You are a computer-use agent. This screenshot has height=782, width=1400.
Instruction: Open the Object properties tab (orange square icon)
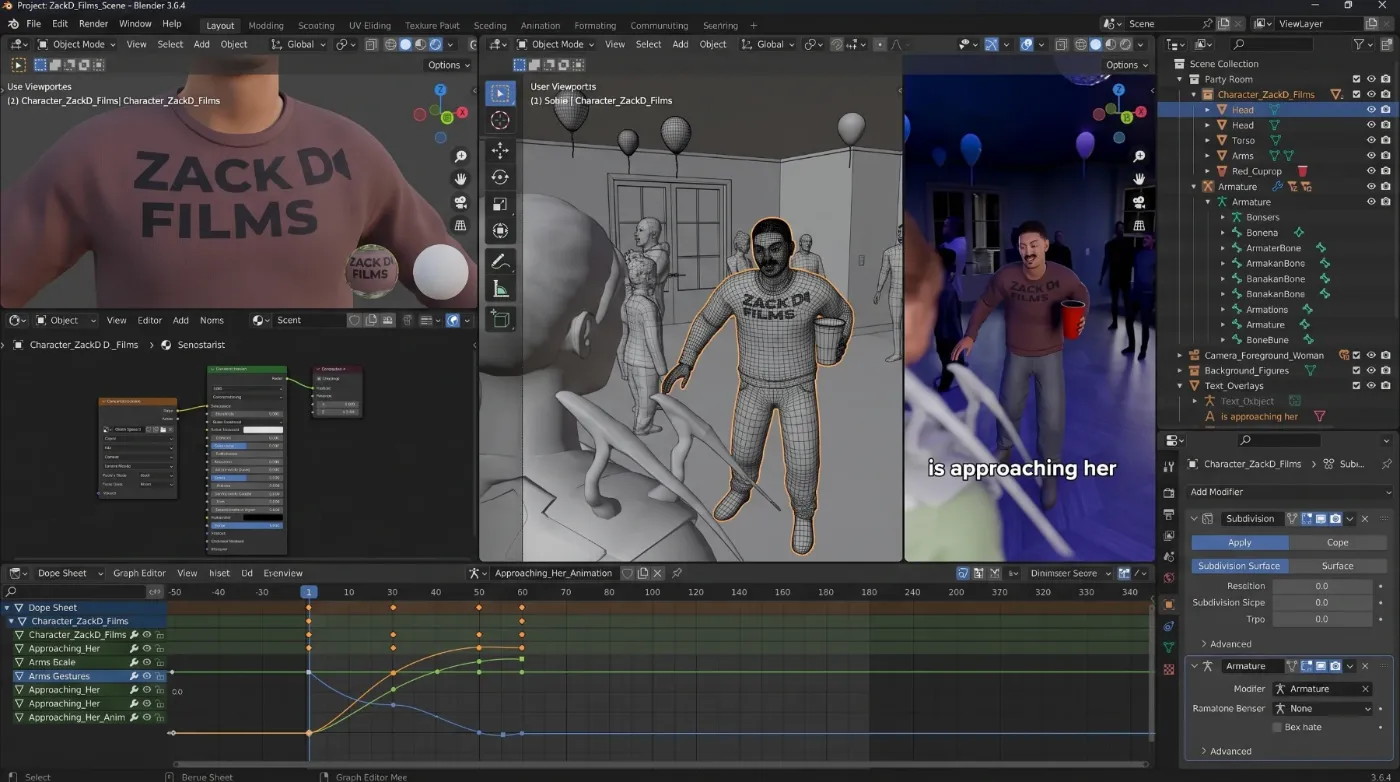click(1168, 604)
